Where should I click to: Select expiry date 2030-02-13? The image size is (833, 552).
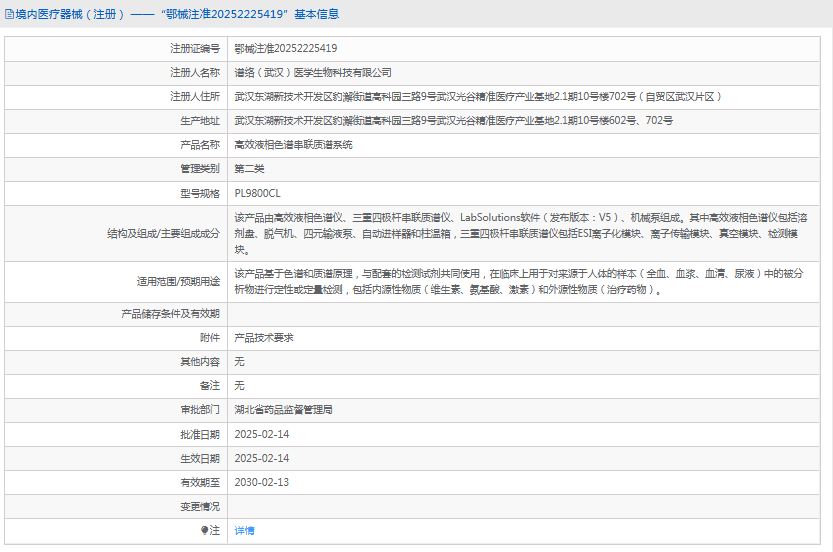pyautogui.click(x=262, y=482)
